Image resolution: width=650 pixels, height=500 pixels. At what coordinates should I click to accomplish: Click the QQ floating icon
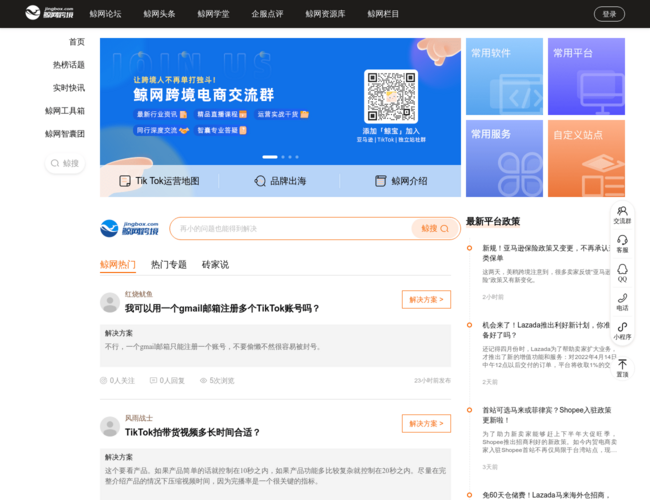pos(622,273)
